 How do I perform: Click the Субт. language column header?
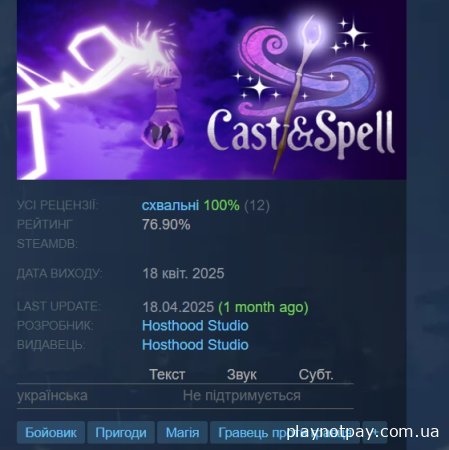coord(316,375)
